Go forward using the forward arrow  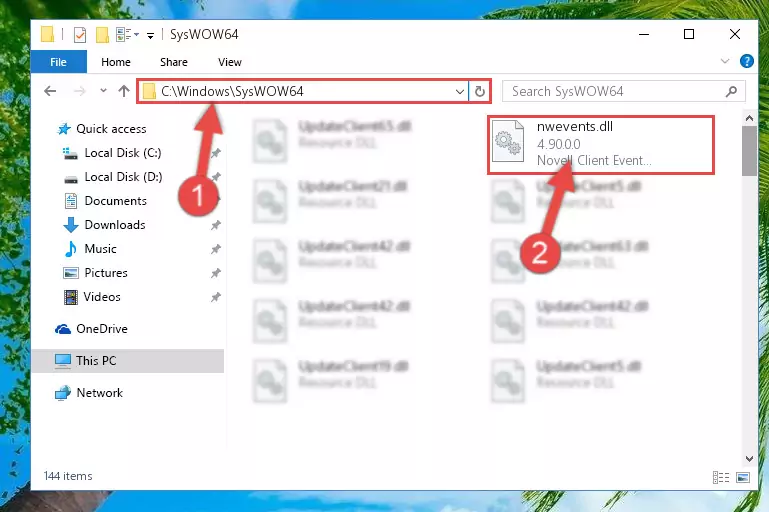pyautogui.click(x=79, y=91)
